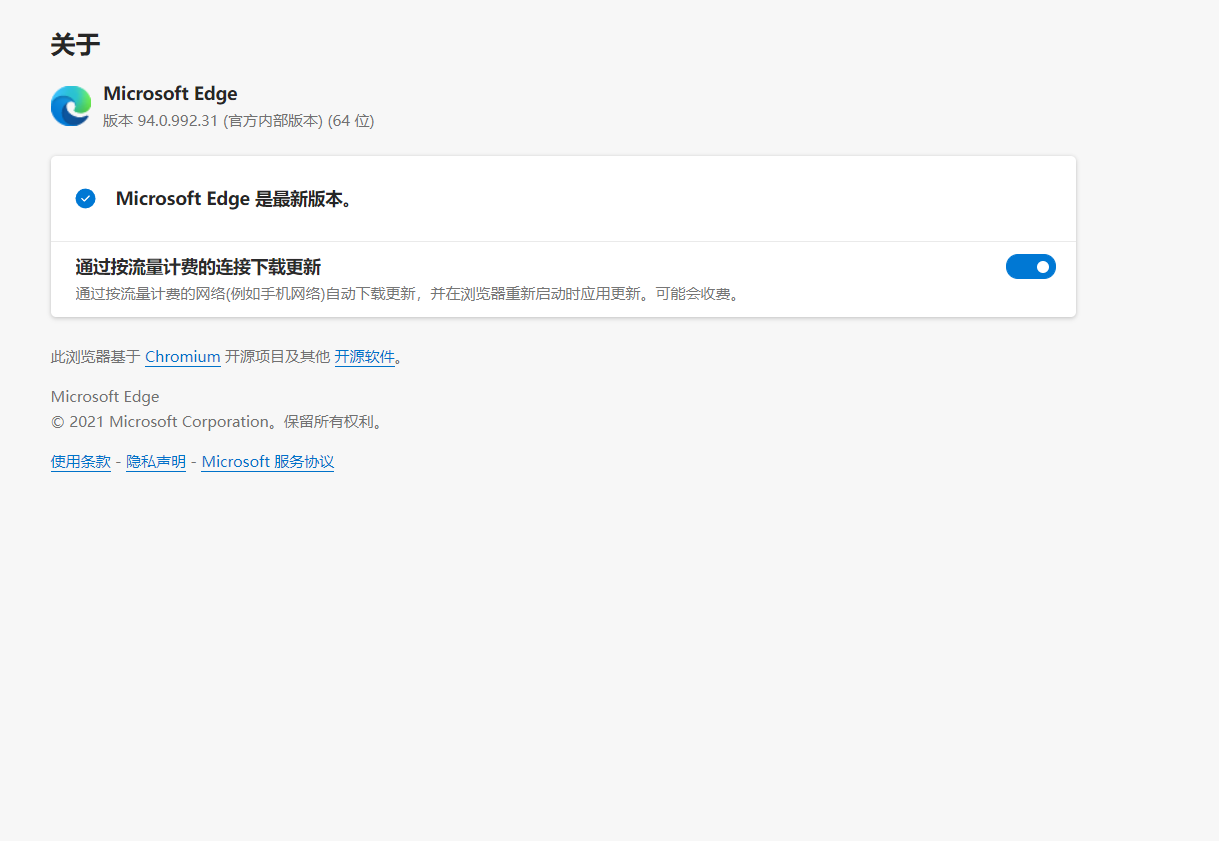Click the 'Microsoft Edge 是最新版本。' status text

coord(234,199)
